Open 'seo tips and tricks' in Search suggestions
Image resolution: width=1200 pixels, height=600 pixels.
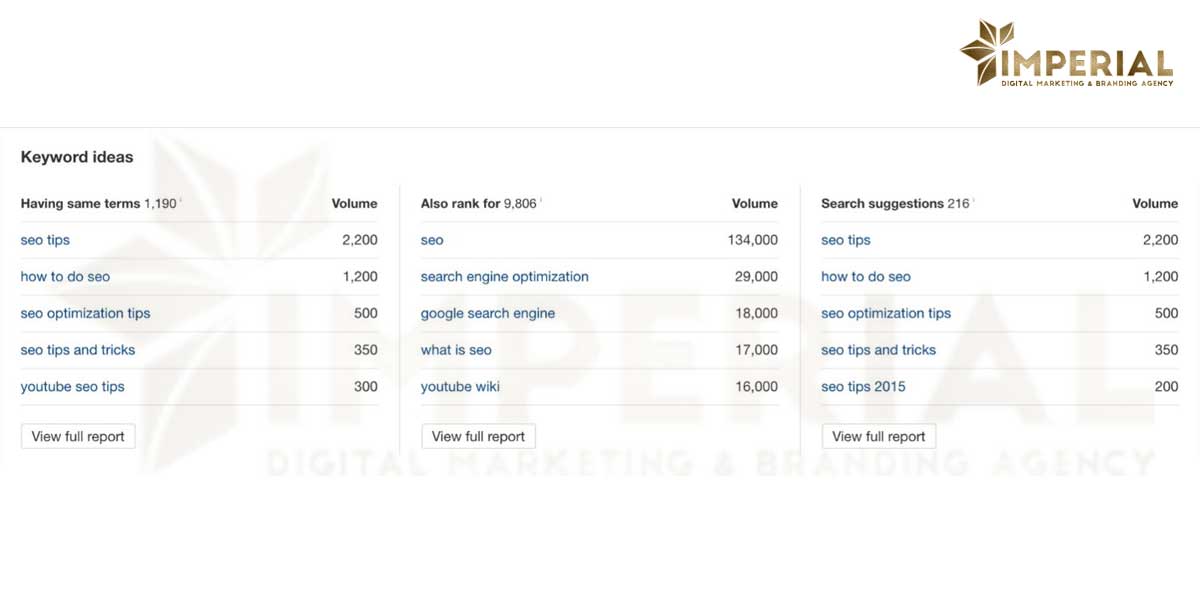(878, 350)
